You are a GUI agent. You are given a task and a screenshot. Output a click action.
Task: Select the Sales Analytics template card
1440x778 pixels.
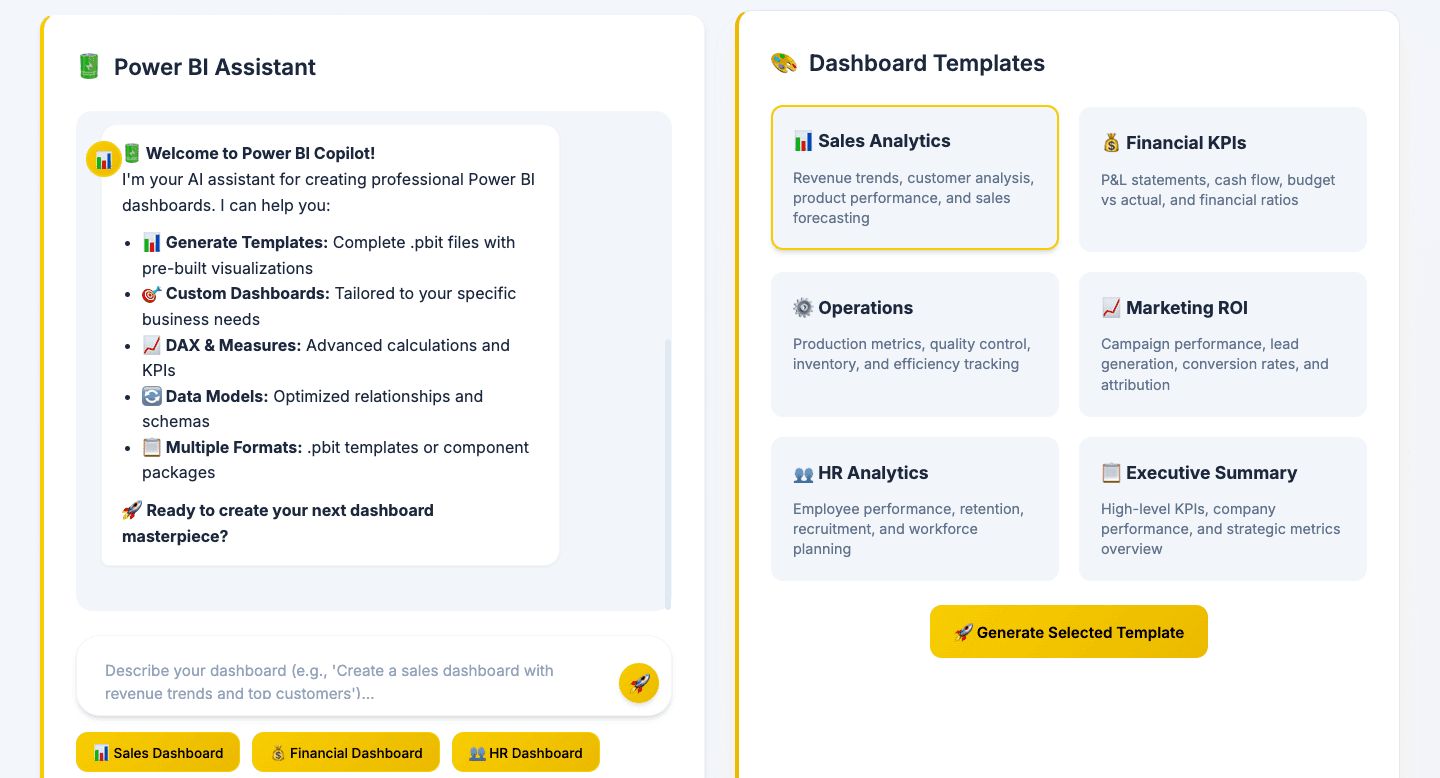(915, 177)
